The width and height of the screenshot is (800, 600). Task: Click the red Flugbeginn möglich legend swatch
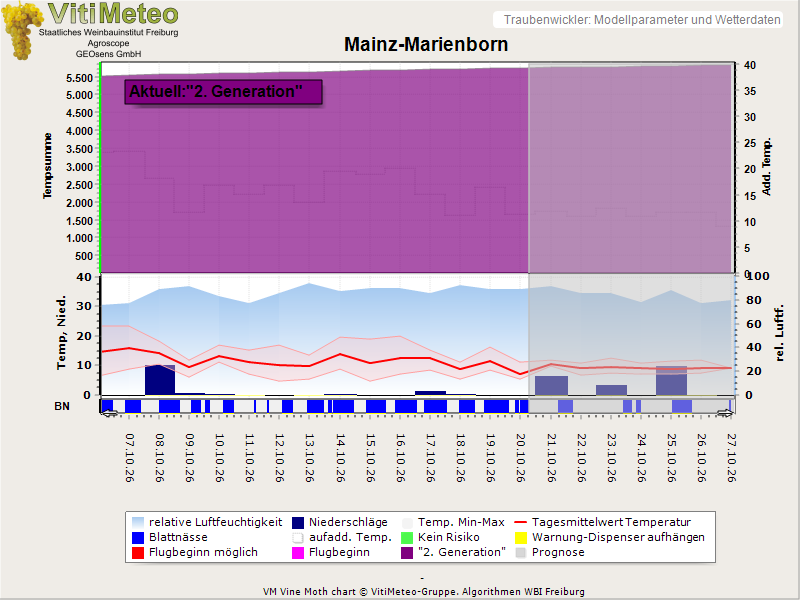(138, 553)
